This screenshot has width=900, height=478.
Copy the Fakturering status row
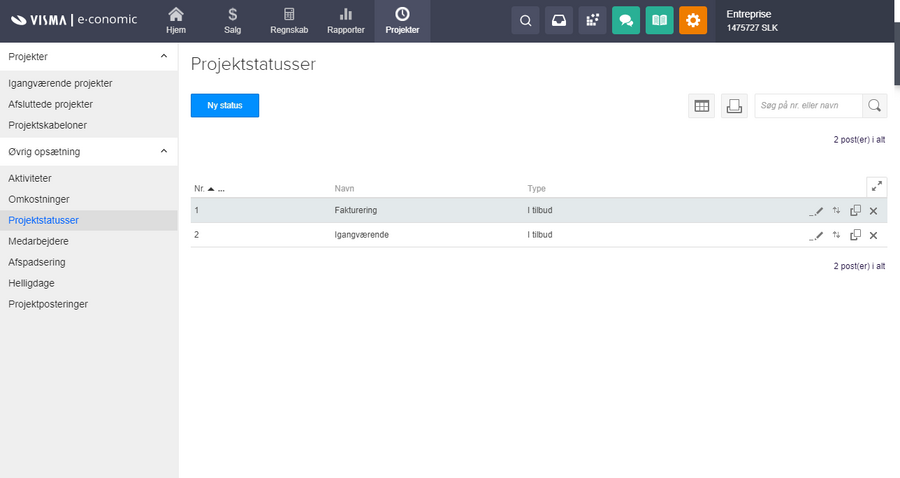[855, 211]
